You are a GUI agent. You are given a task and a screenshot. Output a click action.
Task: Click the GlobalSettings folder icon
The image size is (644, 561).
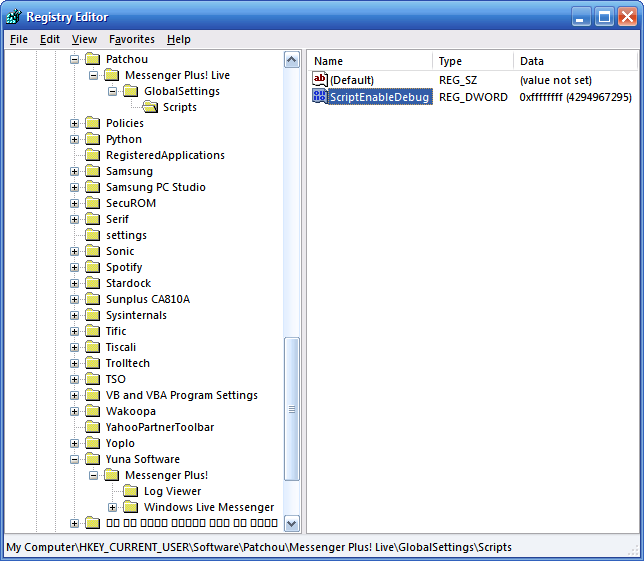(131, 91)
